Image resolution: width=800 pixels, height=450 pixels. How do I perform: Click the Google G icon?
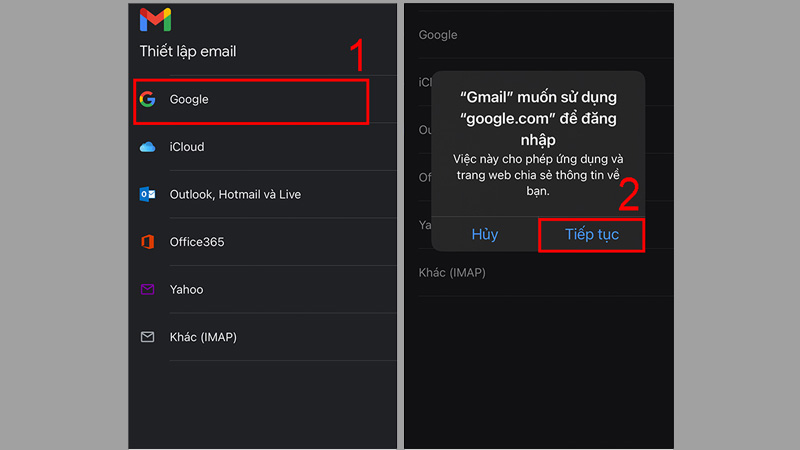(x=147, y=99)
